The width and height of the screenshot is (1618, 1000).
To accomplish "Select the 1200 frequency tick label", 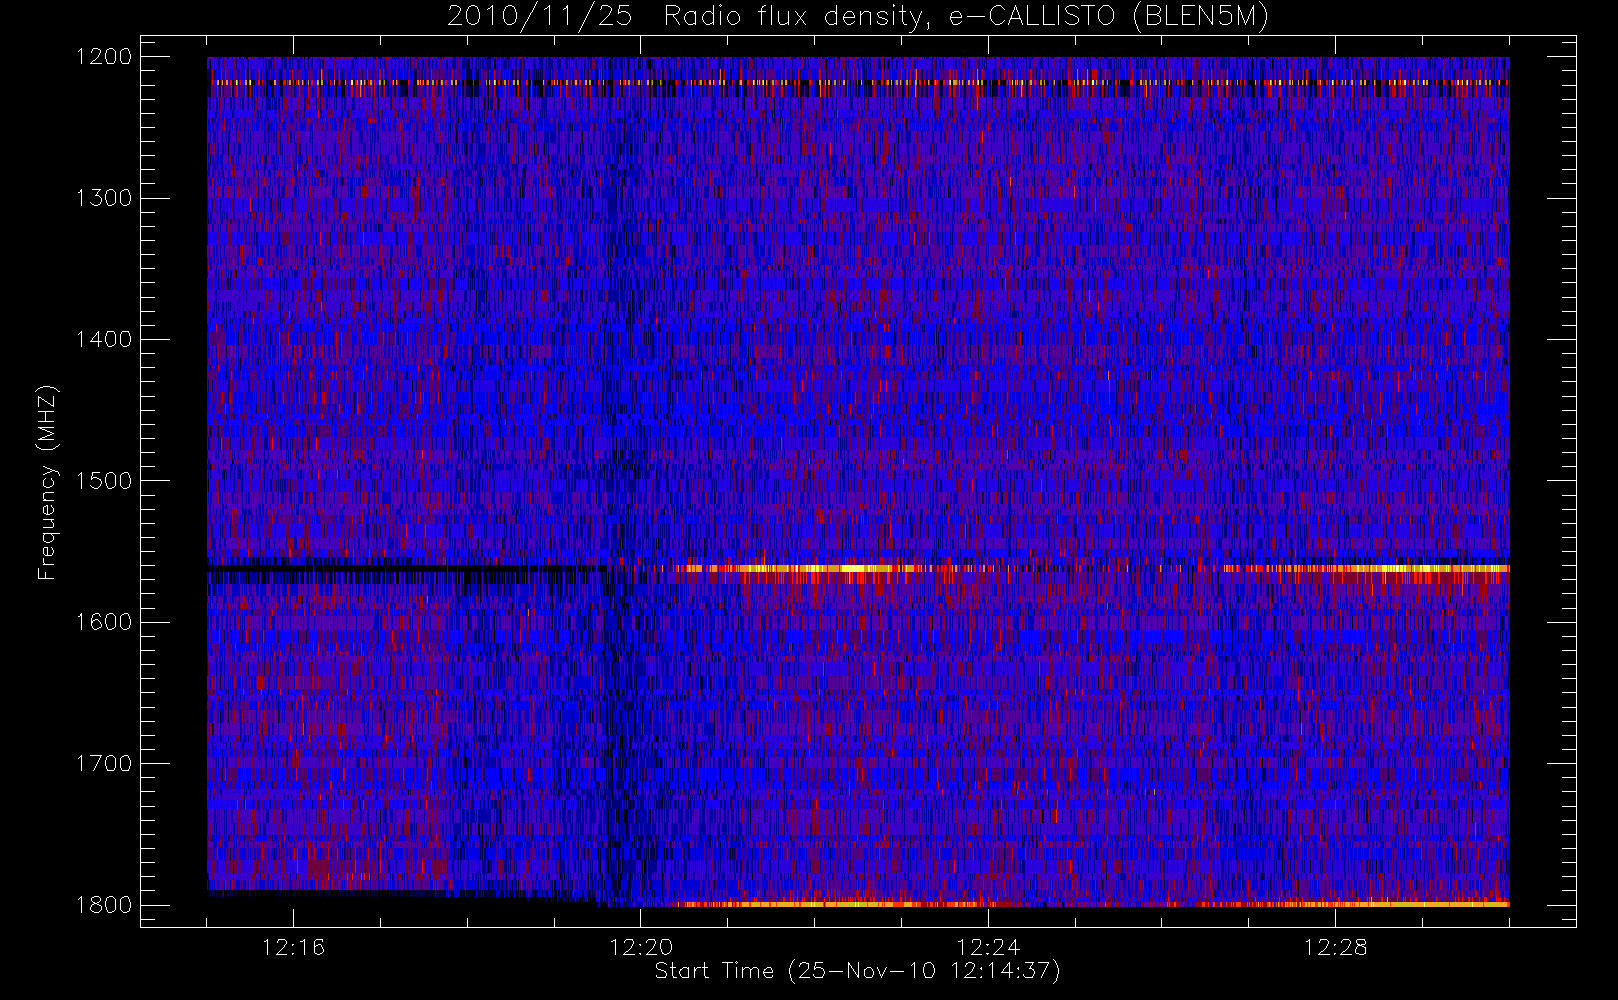I will pyautogui.click(x=104, y=57).
